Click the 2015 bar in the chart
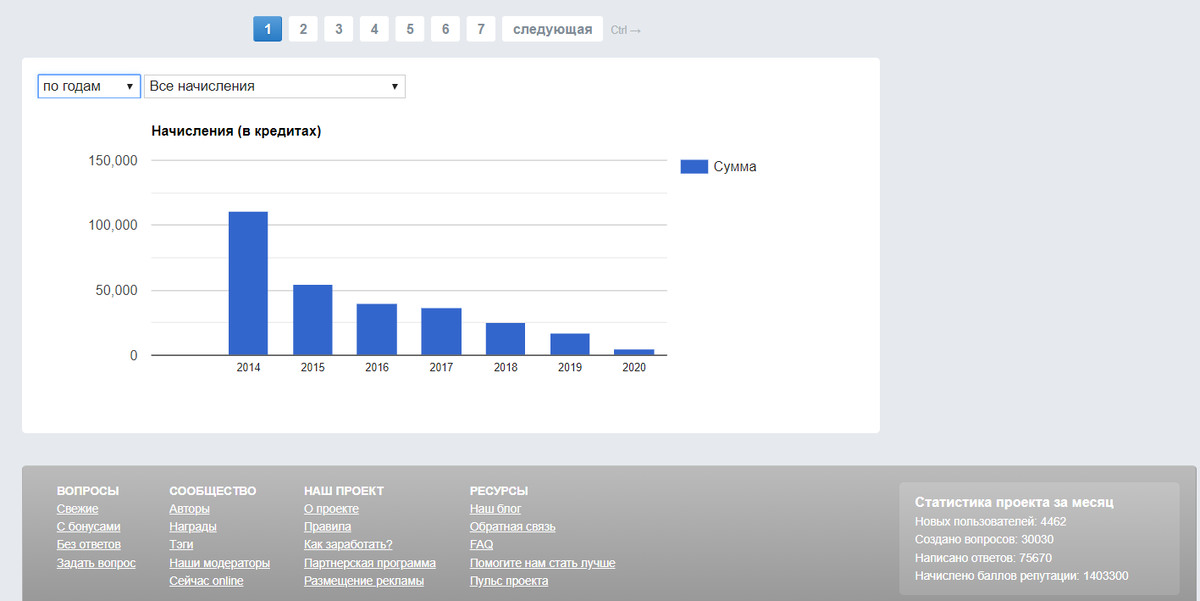Screen dimensions: 1200x601 pos(313,320)
